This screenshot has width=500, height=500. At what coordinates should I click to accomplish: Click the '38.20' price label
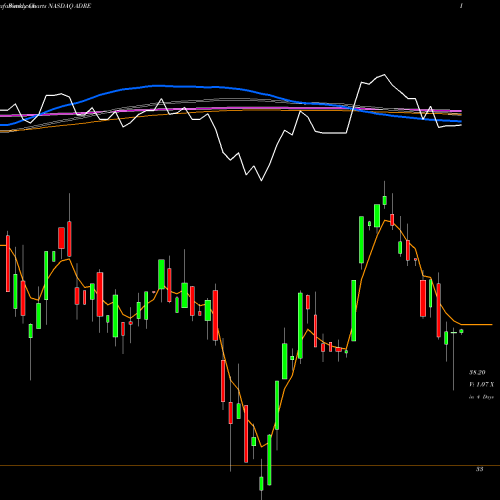477,372
